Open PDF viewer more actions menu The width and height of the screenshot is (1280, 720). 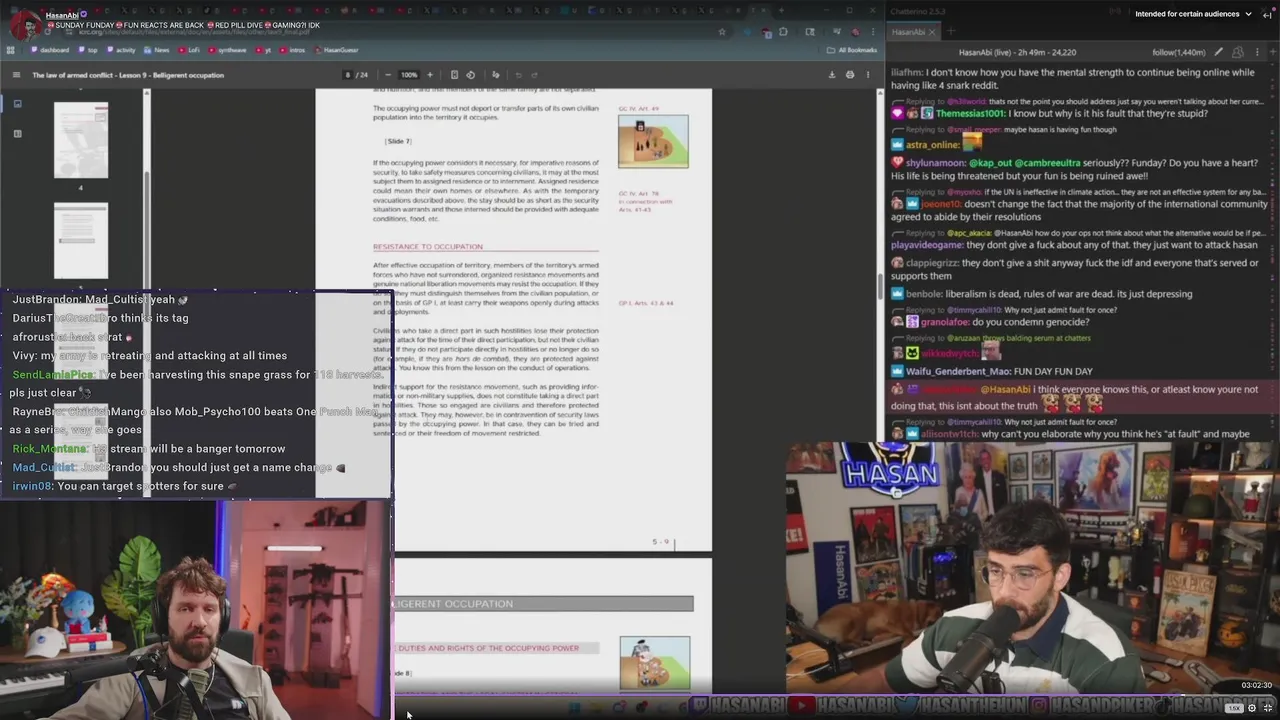[867, 75]
